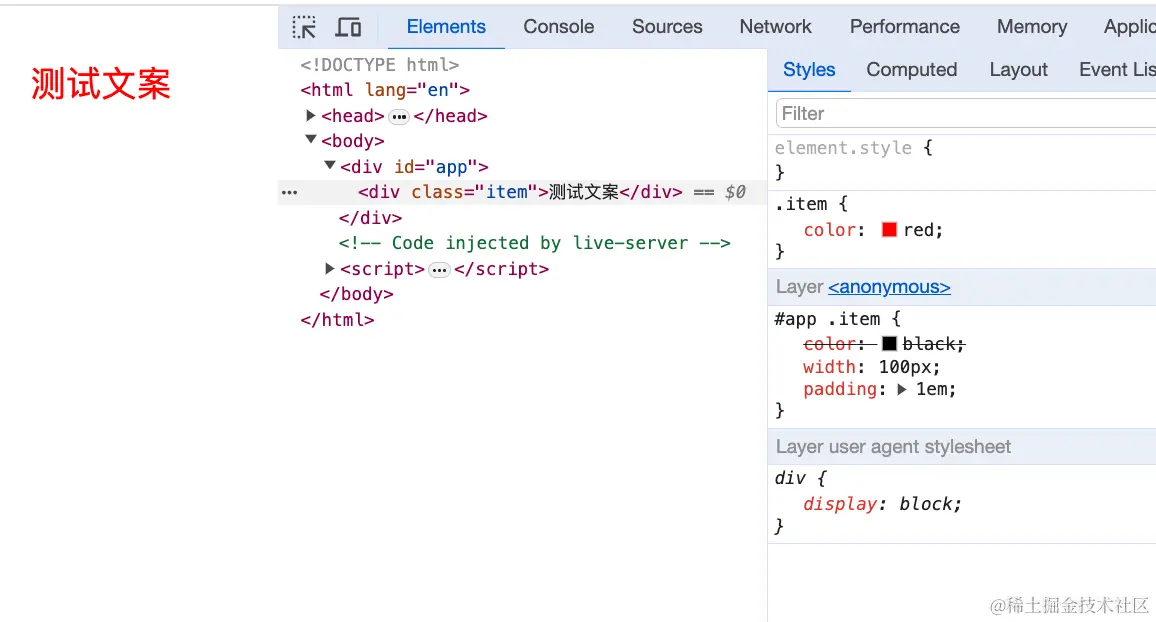This screenshot has width=1156, height=622.
Task: Open the Elements tab
Action: [446, 27]
